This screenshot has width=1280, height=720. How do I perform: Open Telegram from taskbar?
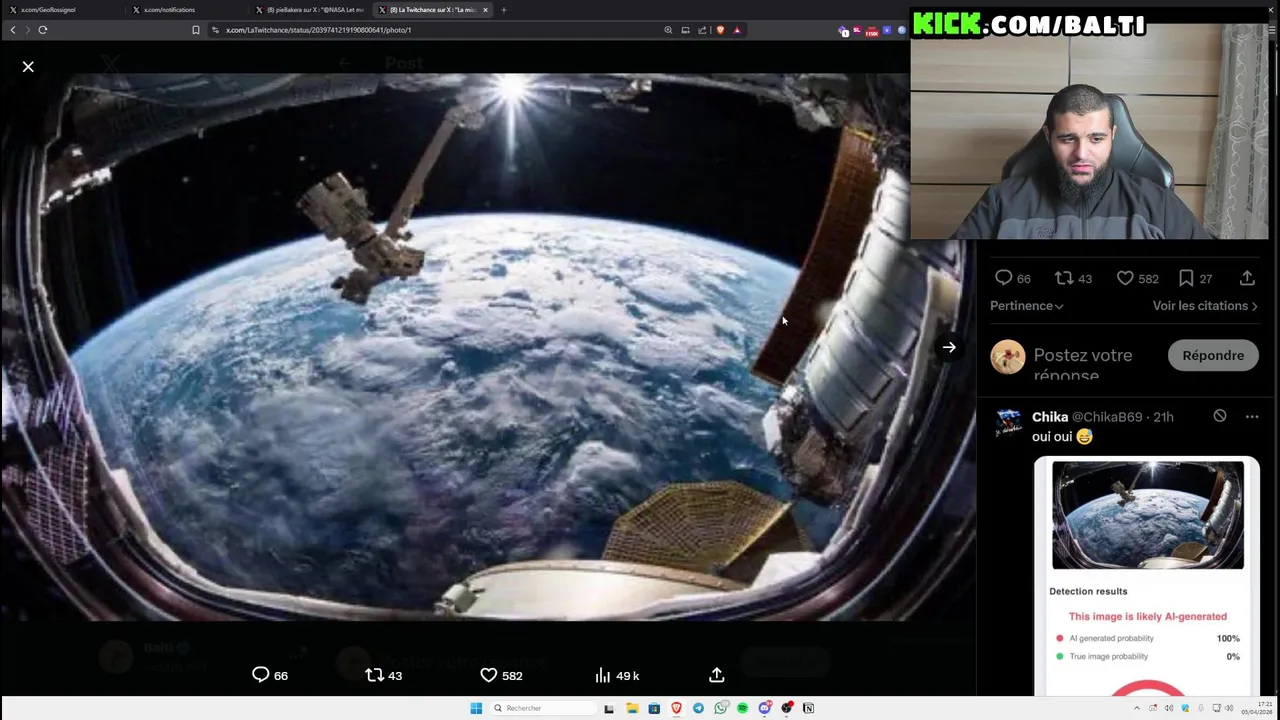[x=698, y=708]
